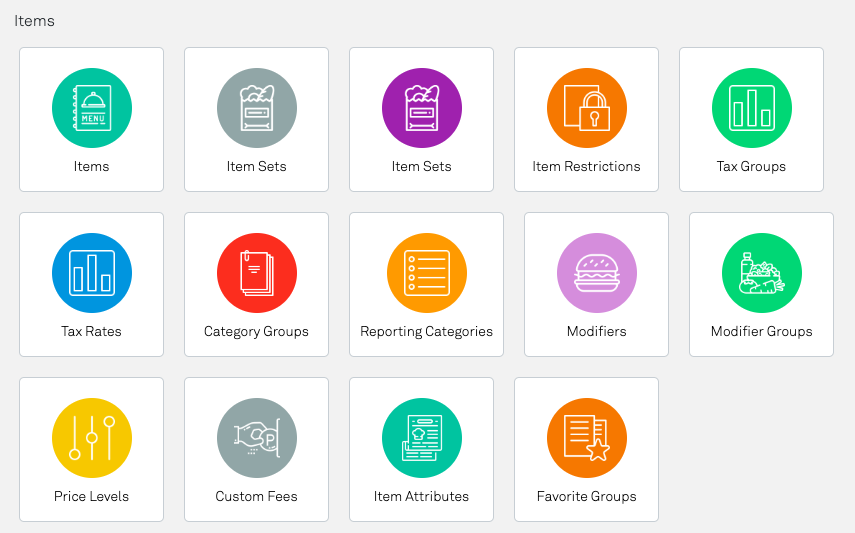The height and width of the screenshot is (533, 855).
Task: Open the blue Tax Rates chart icon
Action: click(x=92, y=273)
